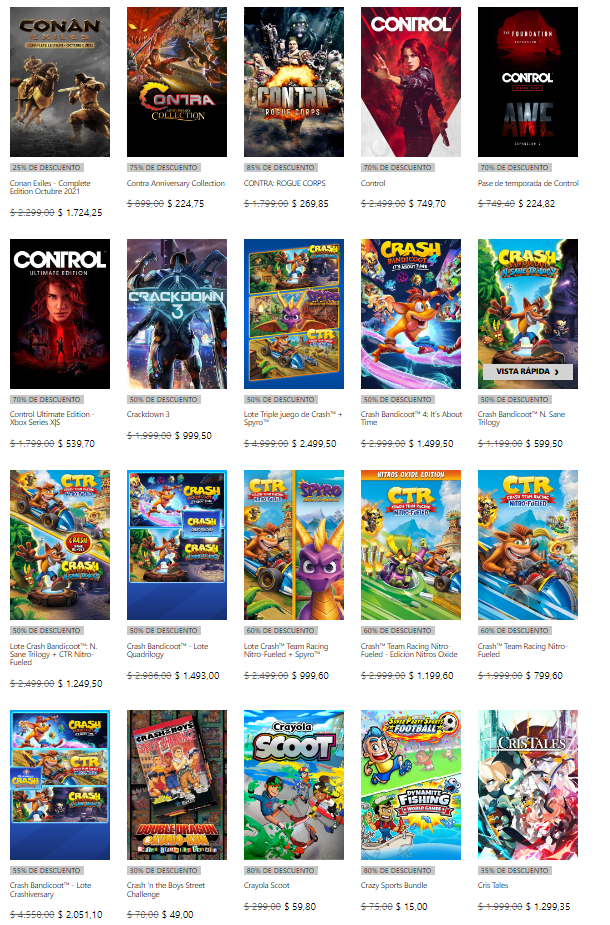This screenshot has height=925, width=610.
Task: Click the Crash Bandicoot N. Sane Trilogy title
Action: [x=521, y=418]
